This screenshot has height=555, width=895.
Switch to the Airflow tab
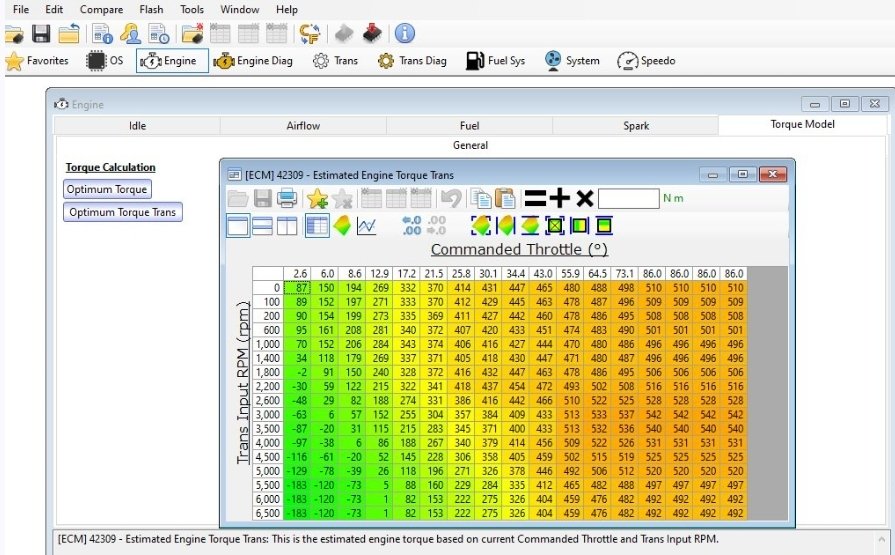(x=303, y=126)
